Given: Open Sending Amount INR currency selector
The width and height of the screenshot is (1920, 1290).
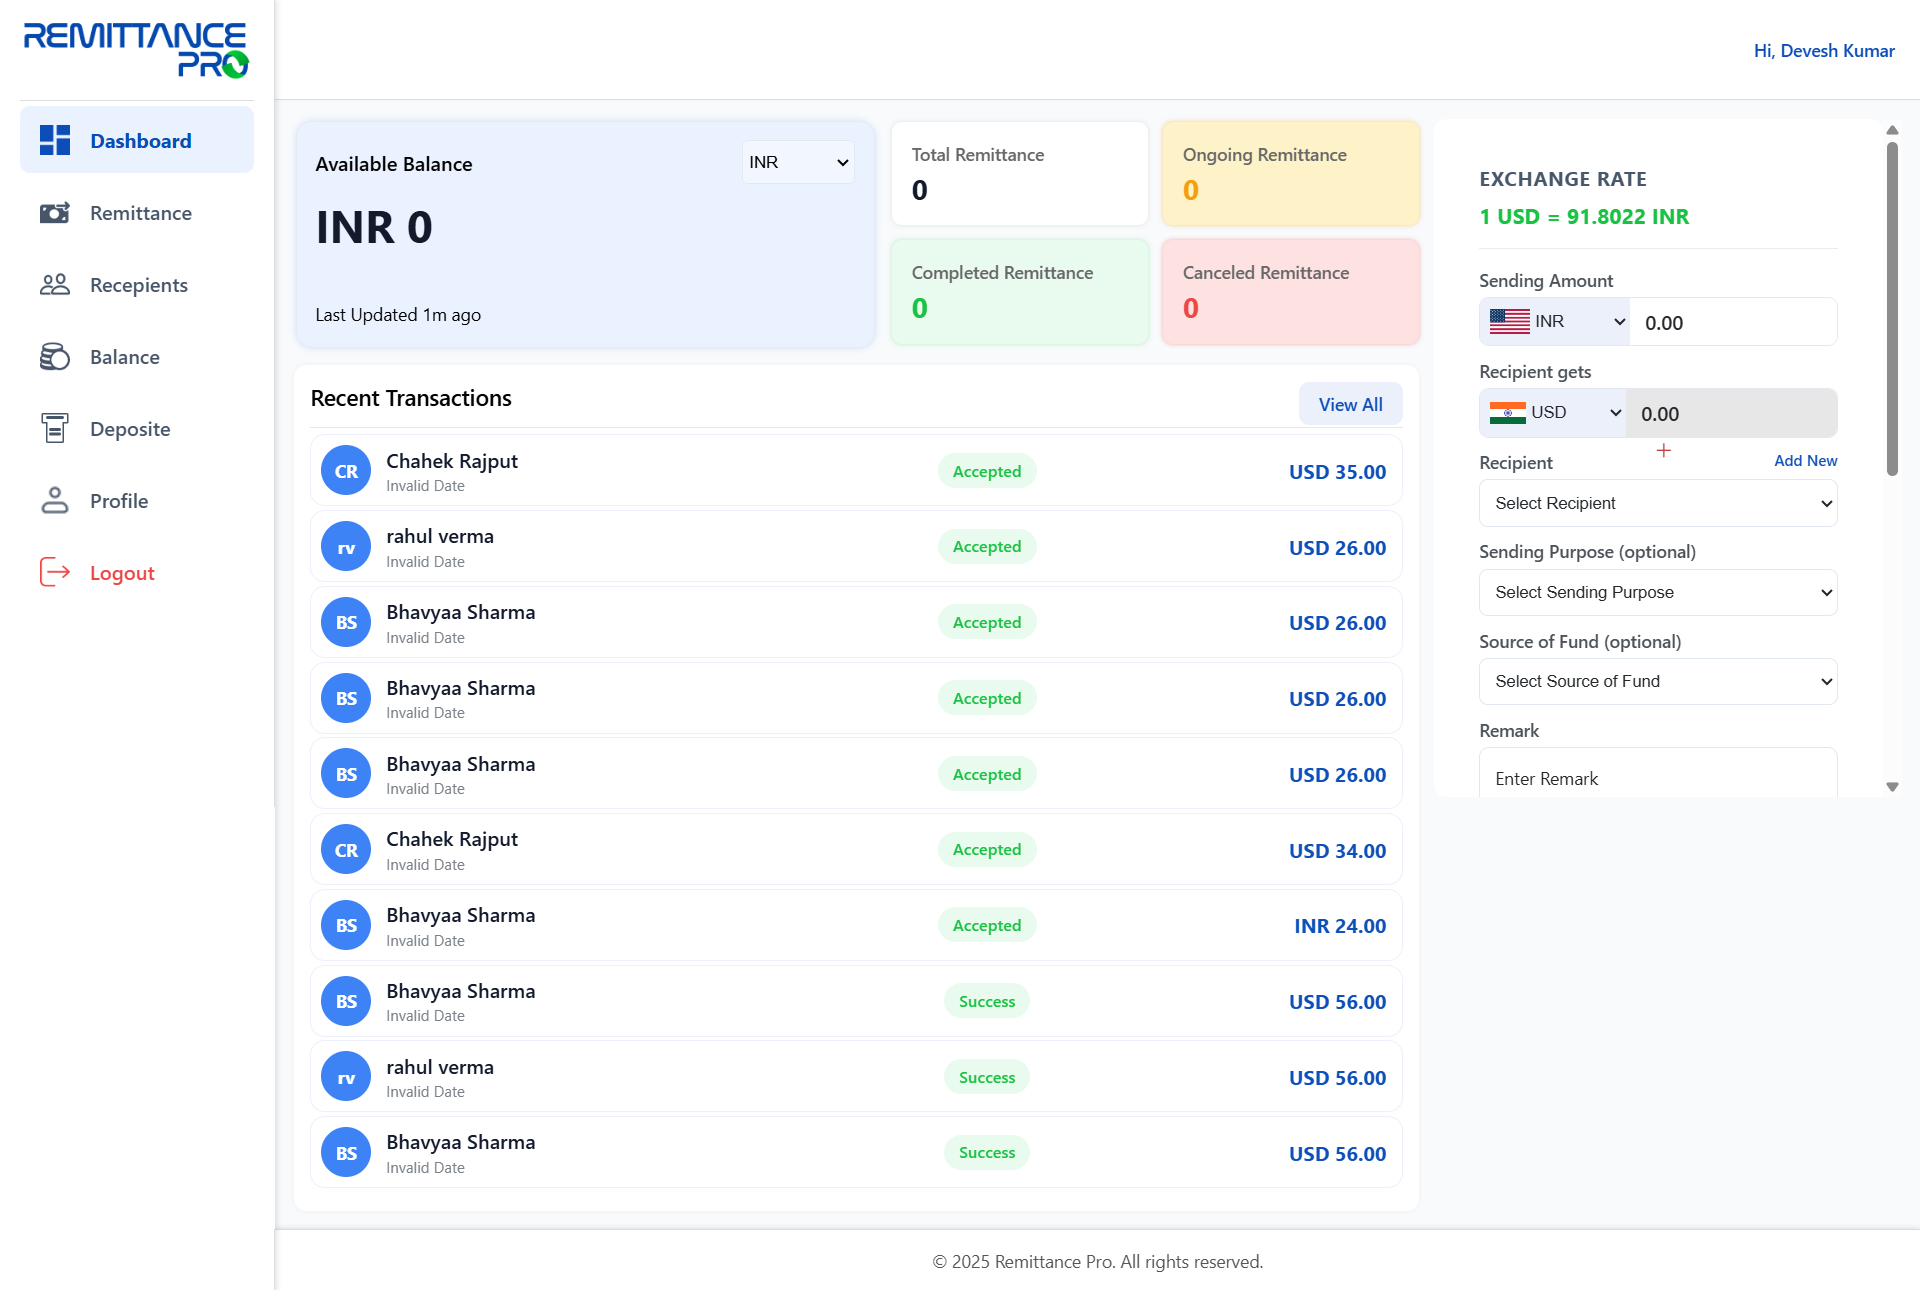Looking at the screenshot, I should 1556,322.
